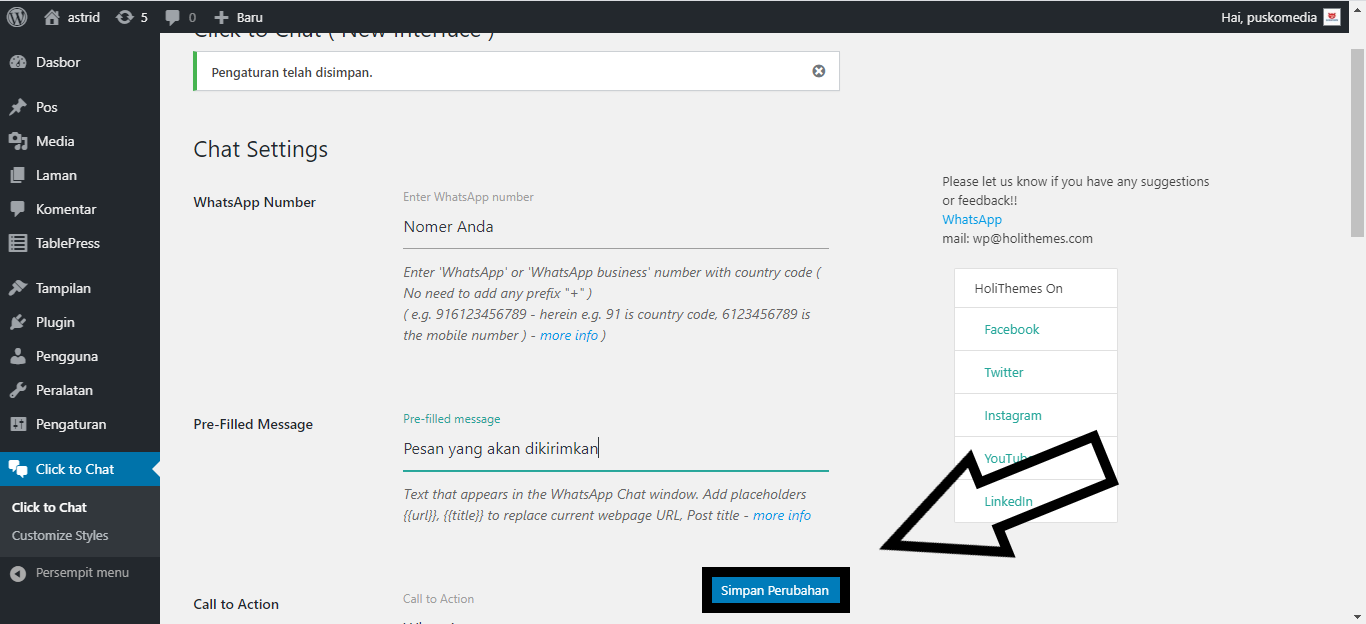Click the WordPress logo in the admin bar
This screenshot has width=1366, height=624.
15,16
